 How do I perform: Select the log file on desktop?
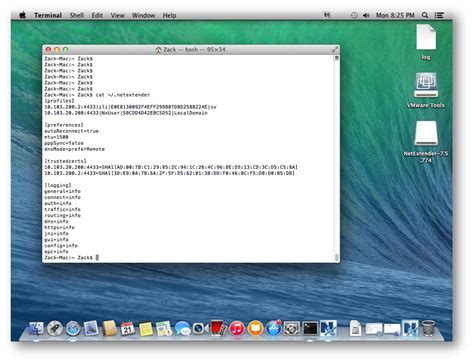click(426, 42)
